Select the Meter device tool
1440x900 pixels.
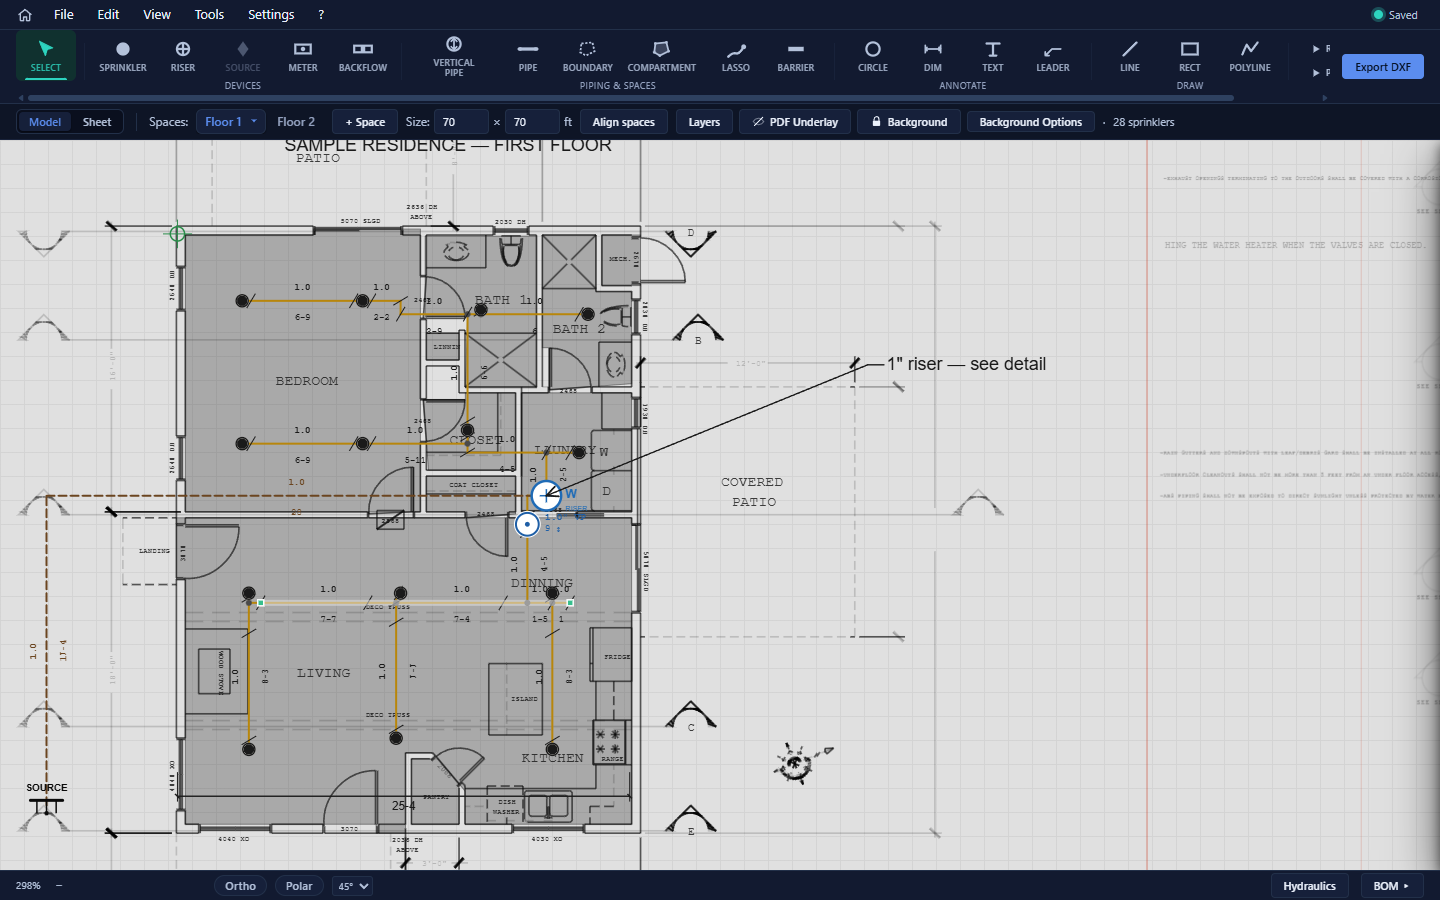click(303, 56)
